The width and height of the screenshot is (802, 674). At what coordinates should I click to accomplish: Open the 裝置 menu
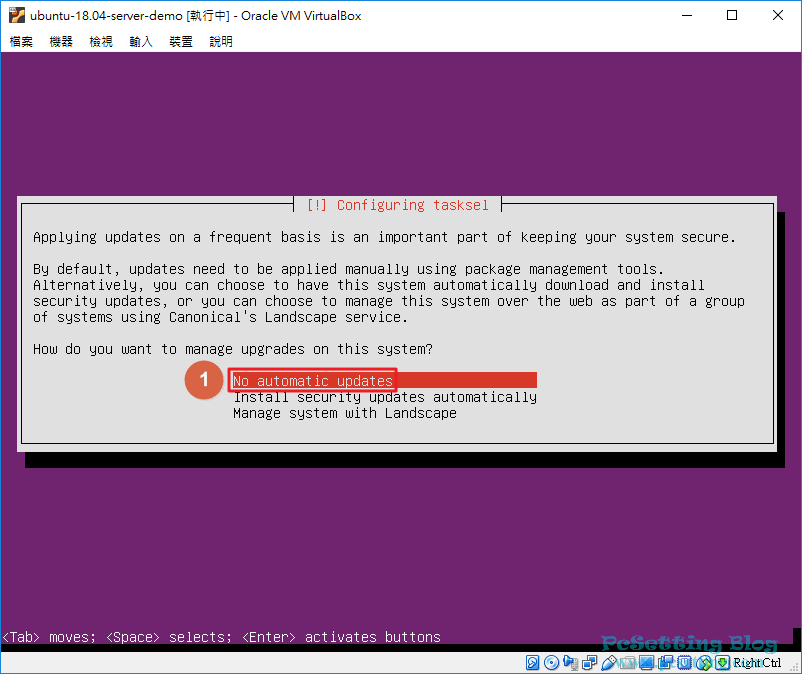pyautogui.click(x=181, y=41)
